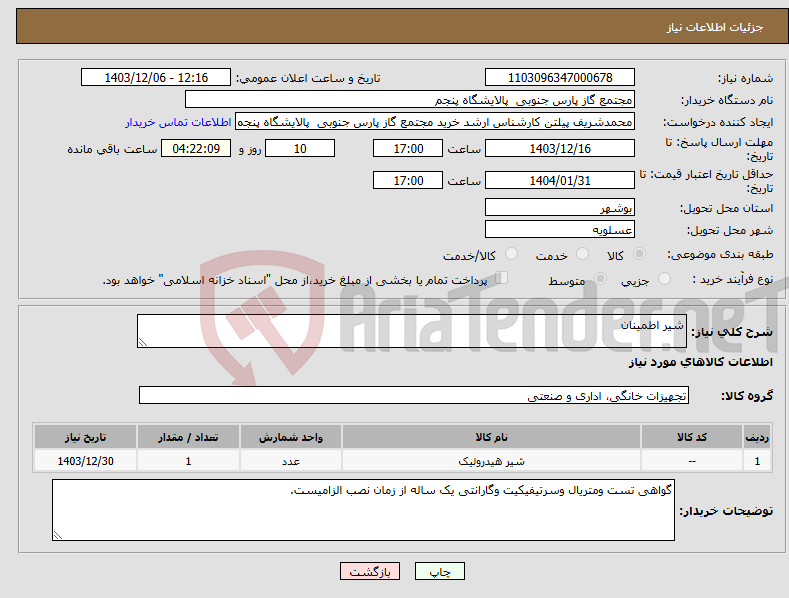Click the resize handle of description box
Viewport: 789px width, 598px height.
(x=142, y=342)
